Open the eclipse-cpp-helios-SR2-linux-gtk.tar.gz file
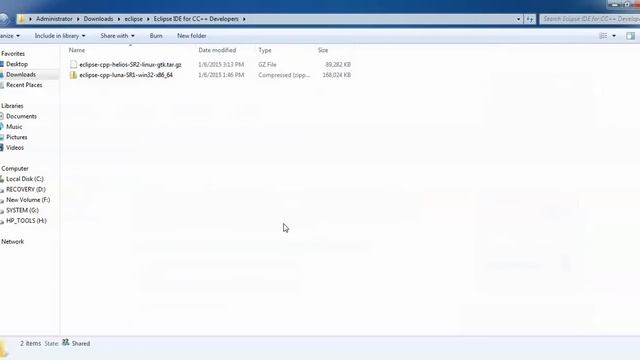The image size is (640, 360). click(x=130, y=64)
